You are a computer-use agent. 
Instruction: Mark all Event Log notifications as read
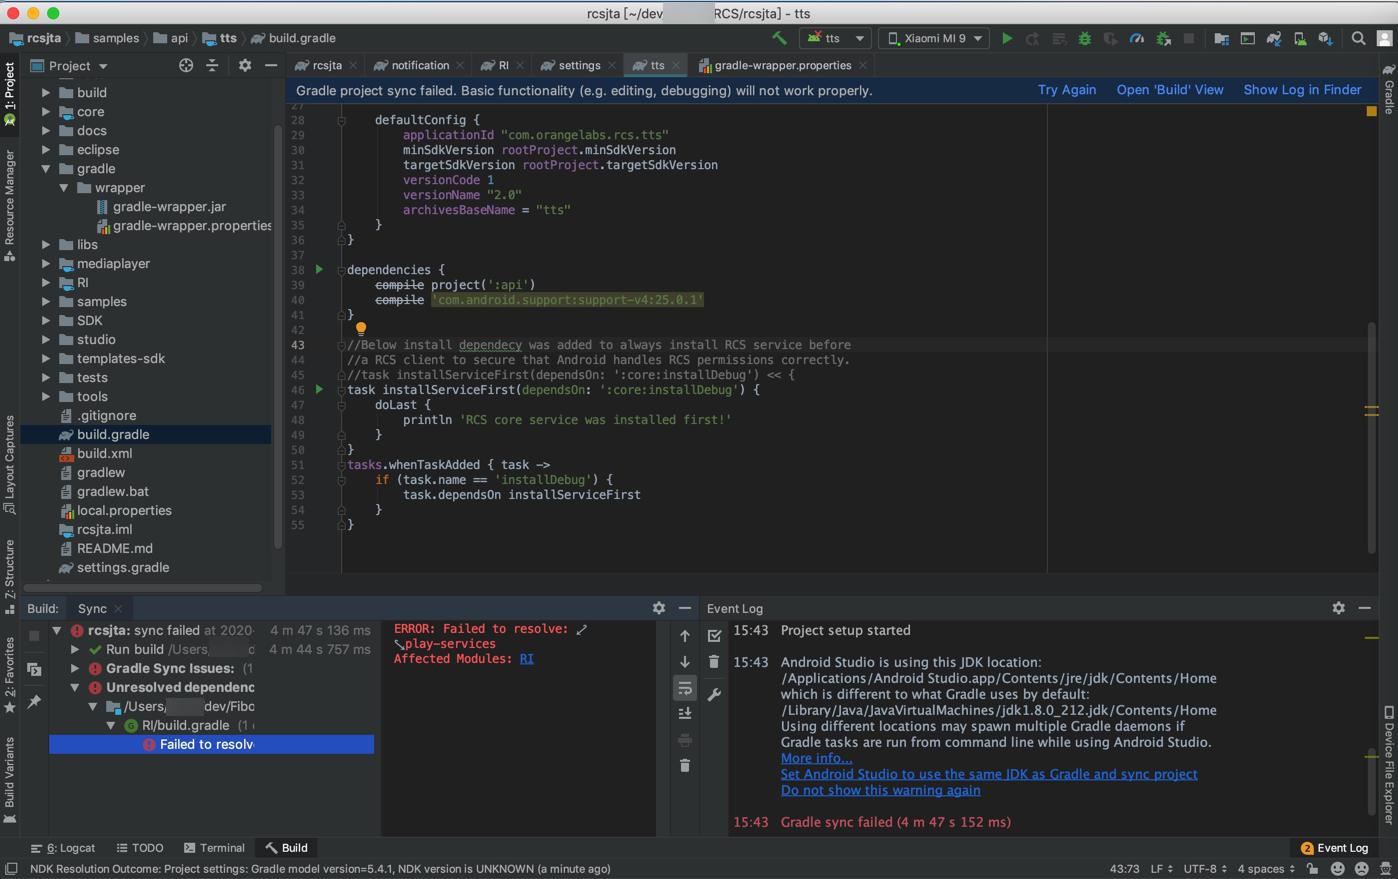point(714,636)
